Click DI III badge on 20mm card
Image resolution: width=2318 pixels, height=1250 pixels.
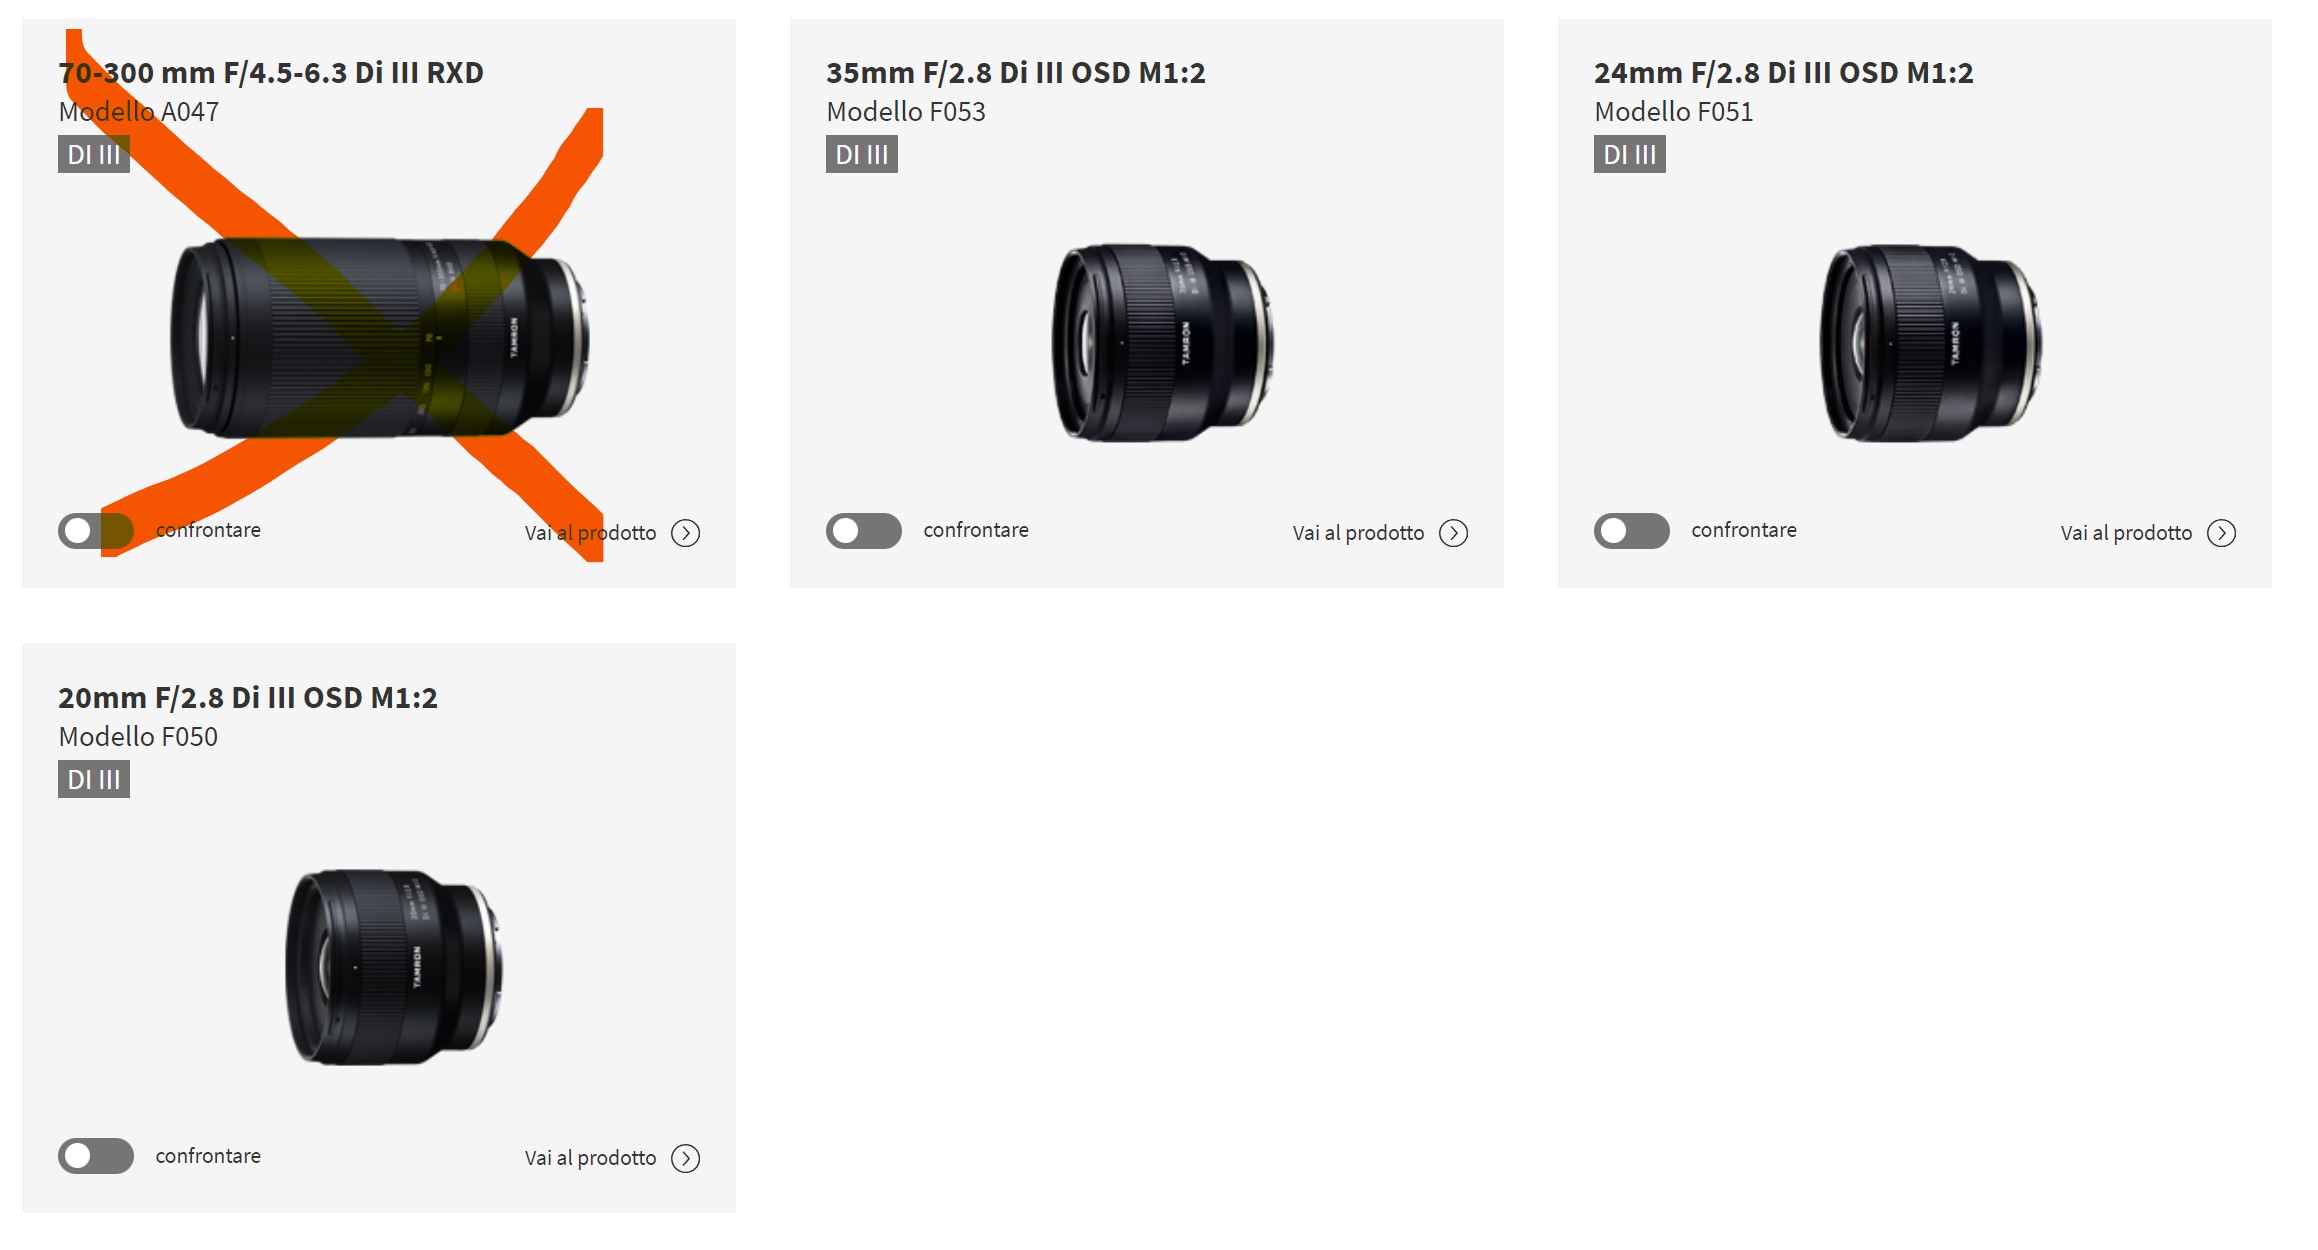(x=94, y=780)
